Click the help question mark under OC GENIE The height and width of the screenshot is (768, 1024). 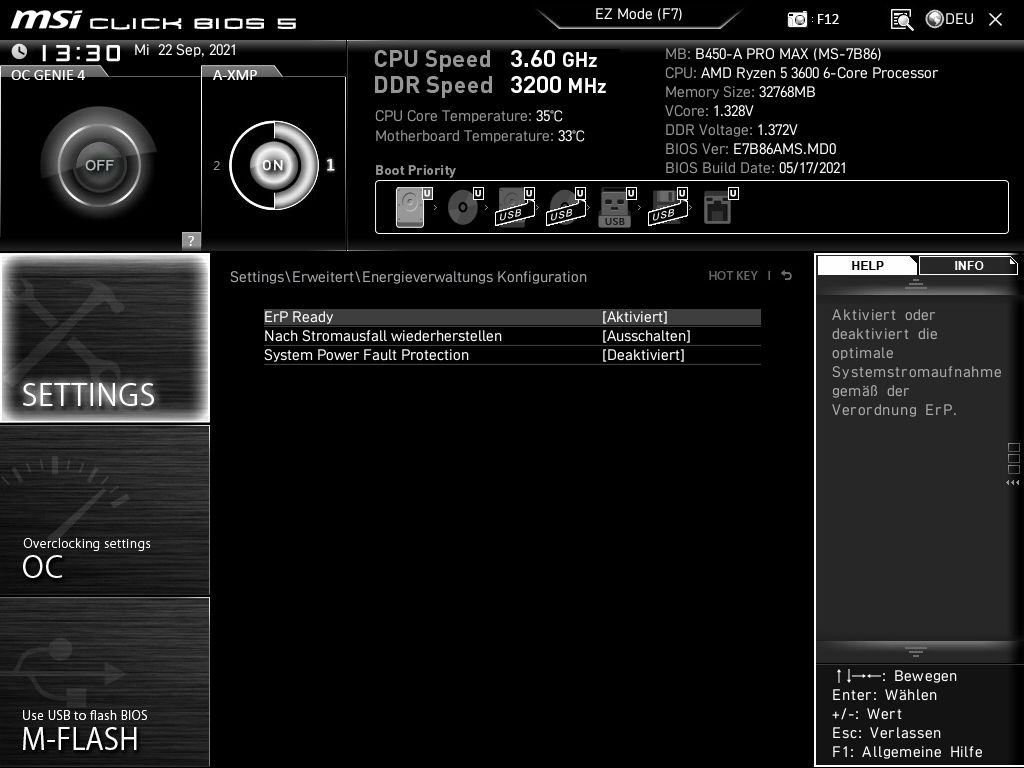click(190, 240)
